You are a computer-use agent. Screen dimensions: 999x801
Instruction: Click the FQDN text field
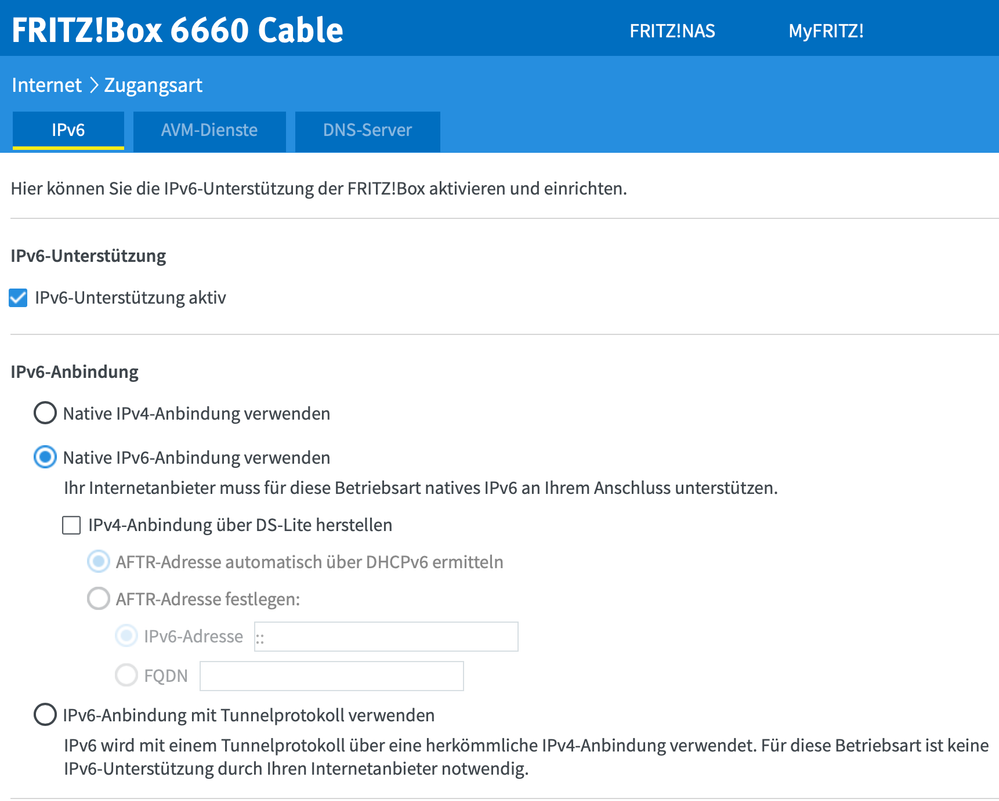pos(331,676)
